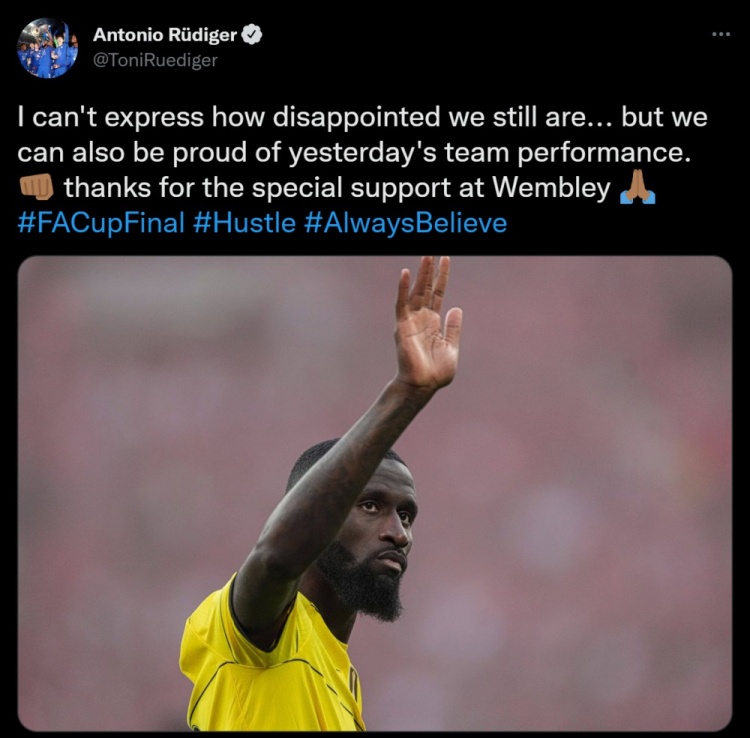Open the #AlwaysBelieve hashtag
Image resolution: width=750 pixels, height=738 pixels.
pyautogui.click(x=406, y=223)
